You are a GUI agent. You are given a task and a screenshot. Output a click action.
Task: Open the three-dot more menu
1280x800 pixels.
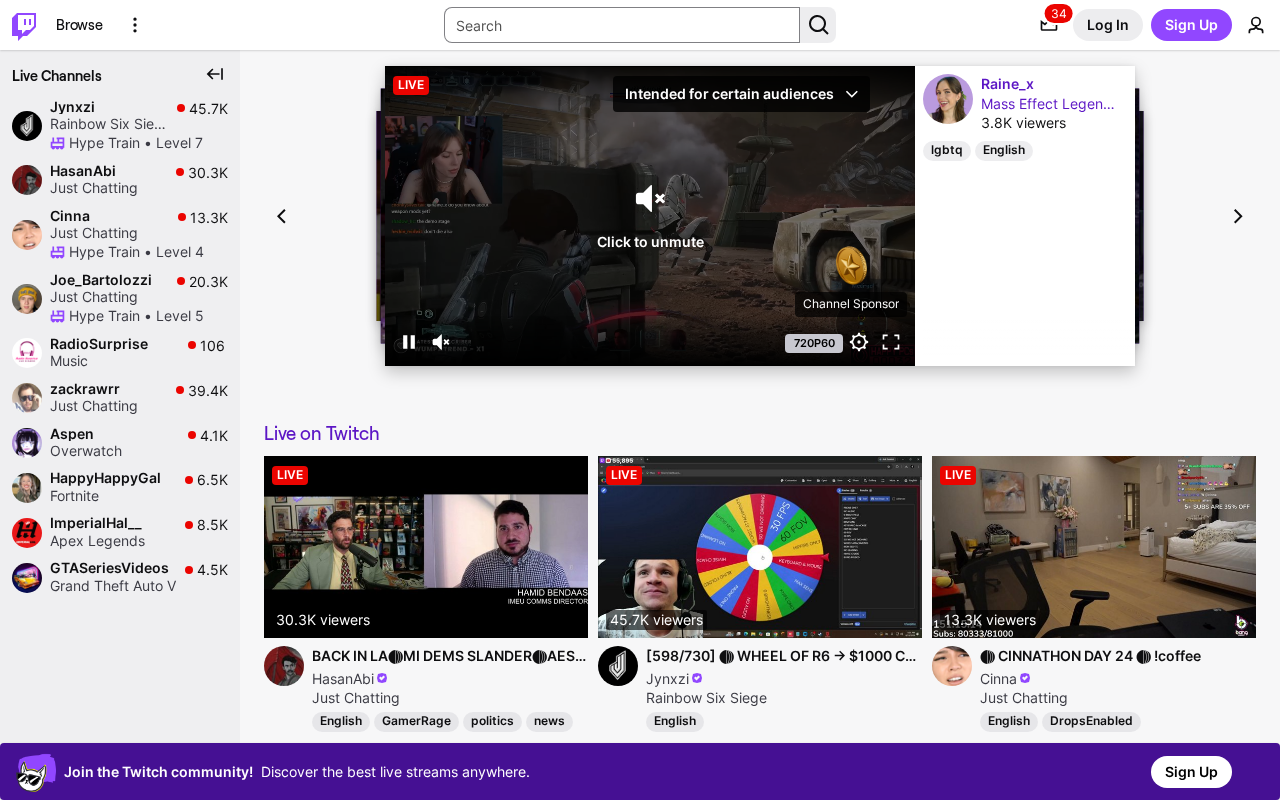(x=135, y=25)
